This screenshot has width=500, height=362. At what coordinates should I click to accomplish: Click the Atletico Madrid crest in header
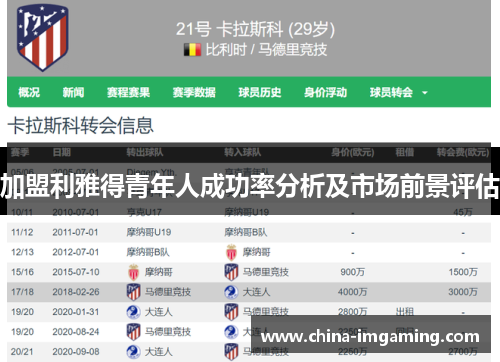42,38
